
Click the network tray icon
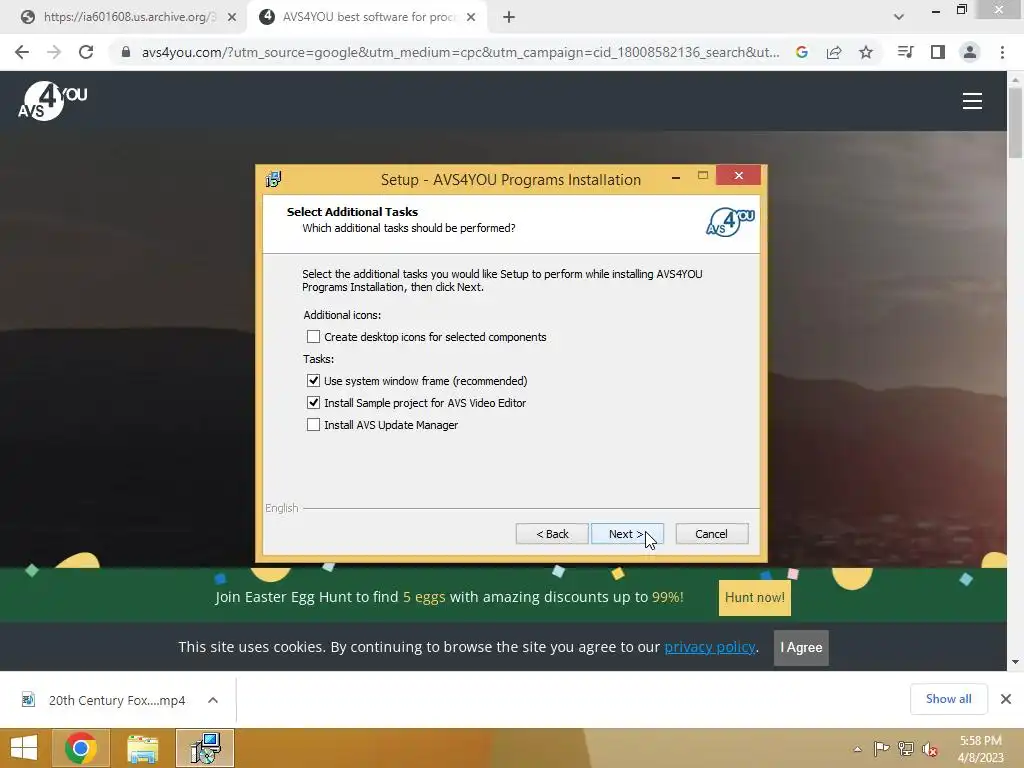click(x=906, y=749)
